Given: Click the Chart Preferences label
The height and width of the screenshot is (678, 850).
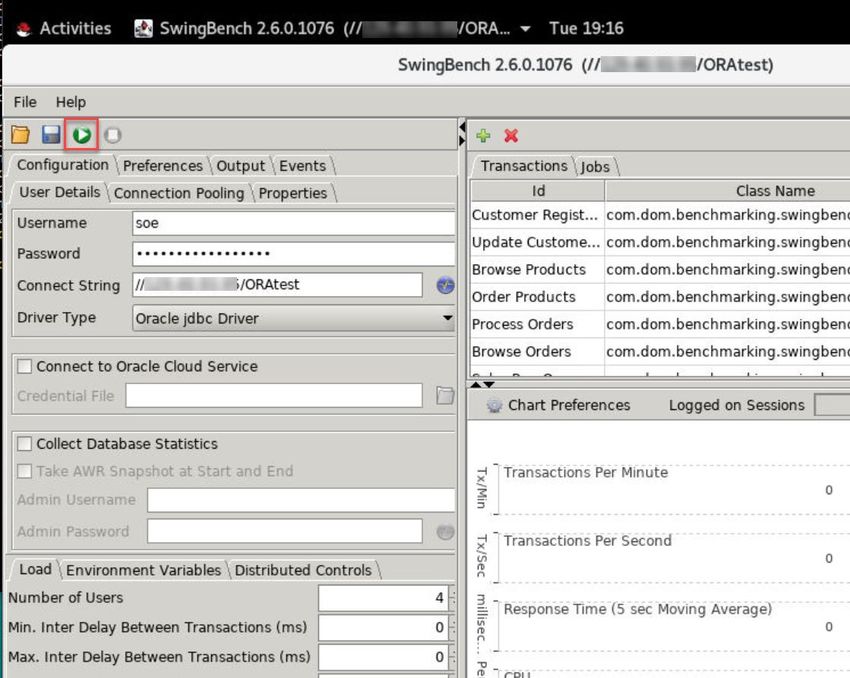Looking at the screenshot, I should (x=569, y=405).
